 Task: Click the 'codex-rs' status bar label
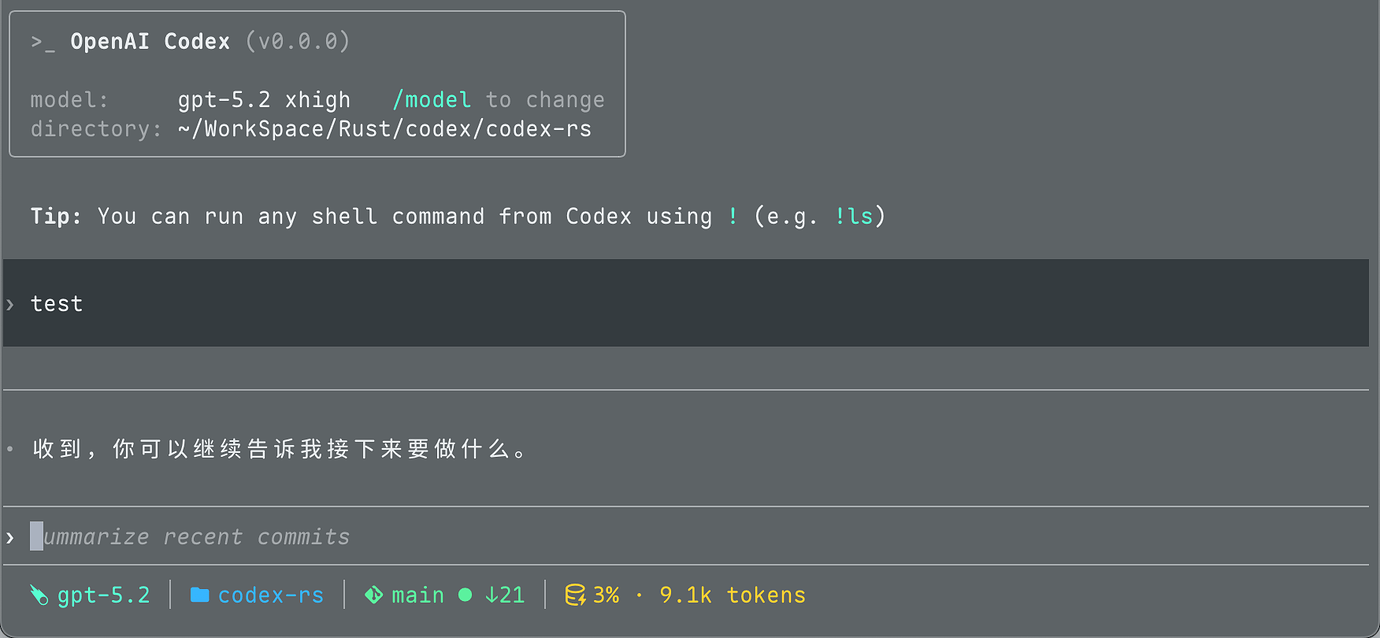(271, 596)
